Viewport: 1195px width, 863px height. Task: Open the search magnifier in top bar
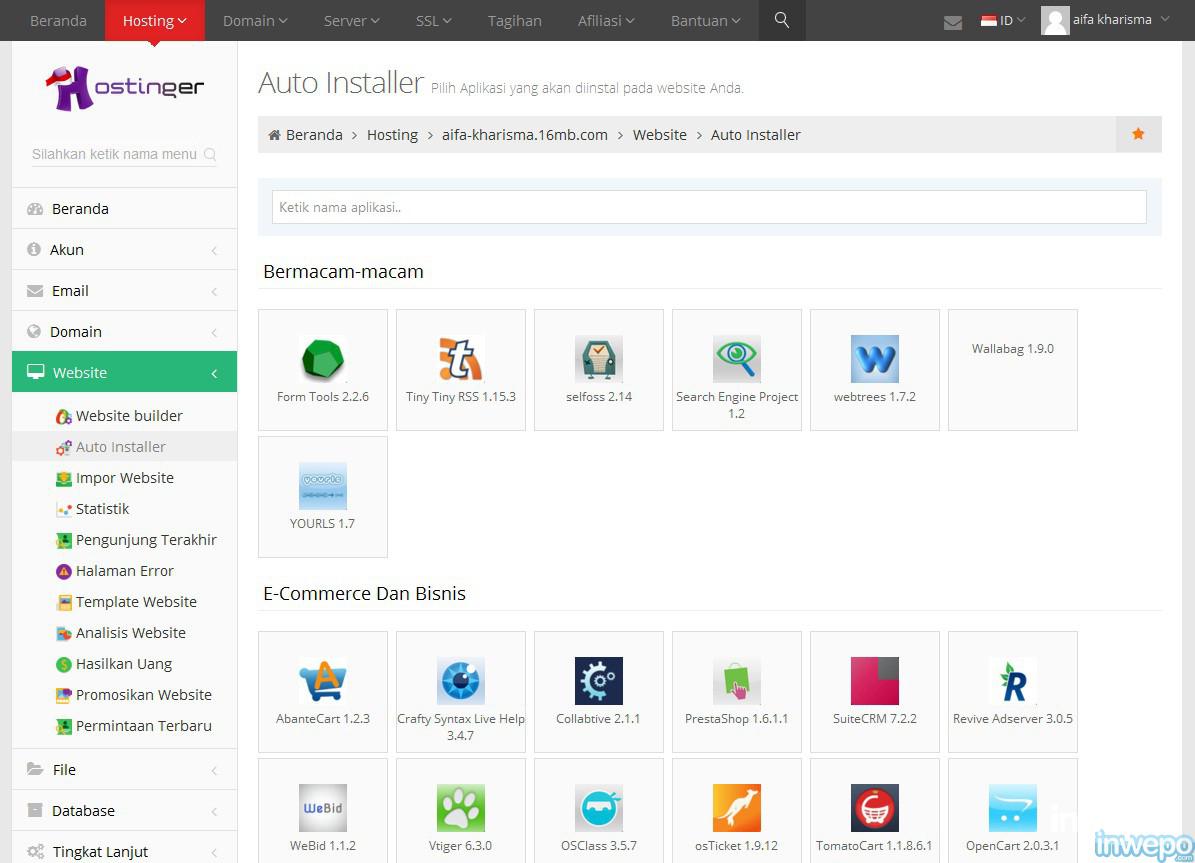click(x=782, y=20)
